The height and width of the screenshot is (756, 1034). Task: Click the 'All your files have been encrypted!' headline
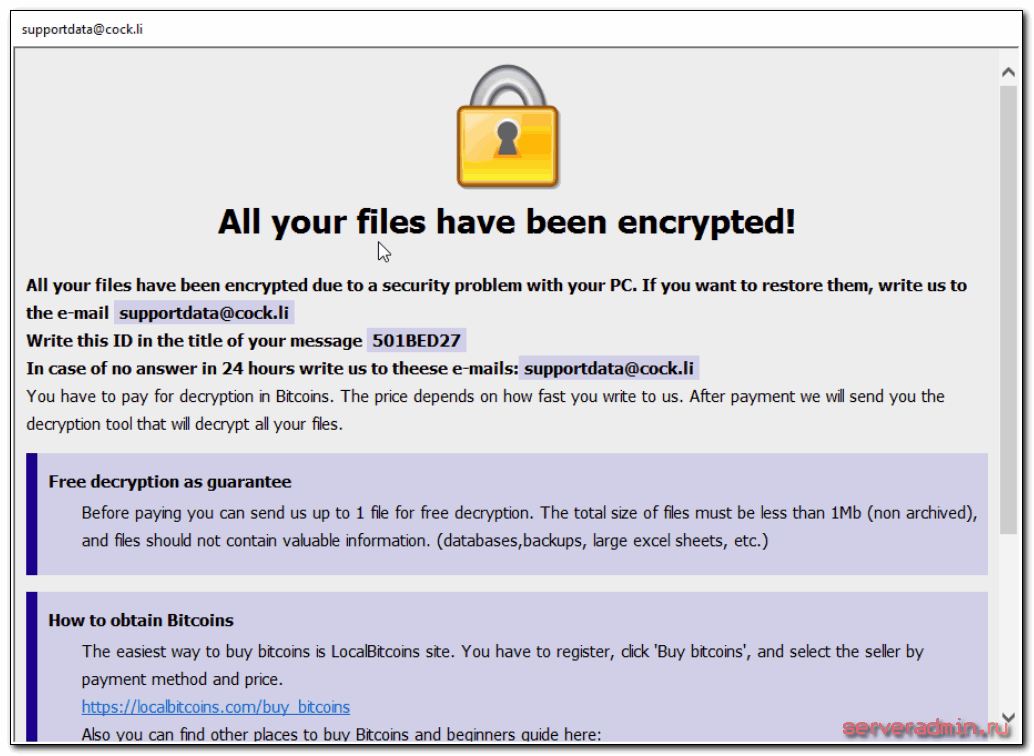coord(507,222)
